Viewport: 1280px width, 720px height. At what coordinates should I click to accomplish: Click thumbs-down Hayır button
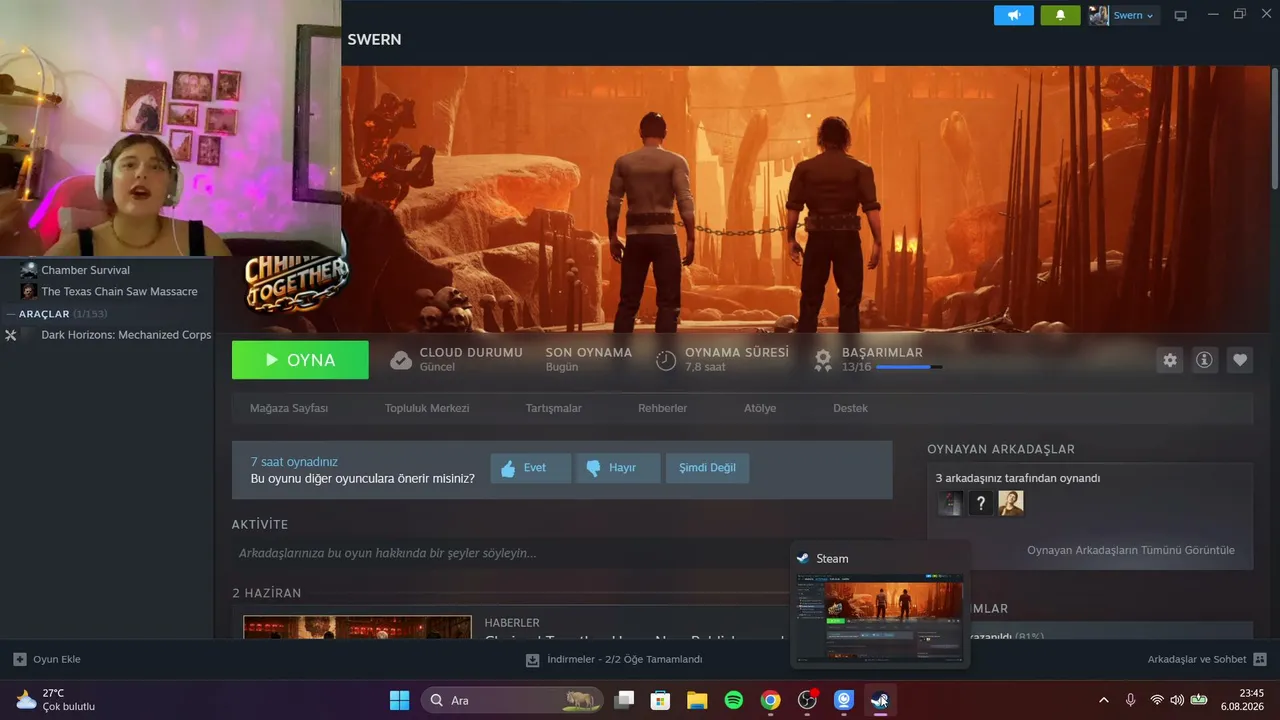618,468
